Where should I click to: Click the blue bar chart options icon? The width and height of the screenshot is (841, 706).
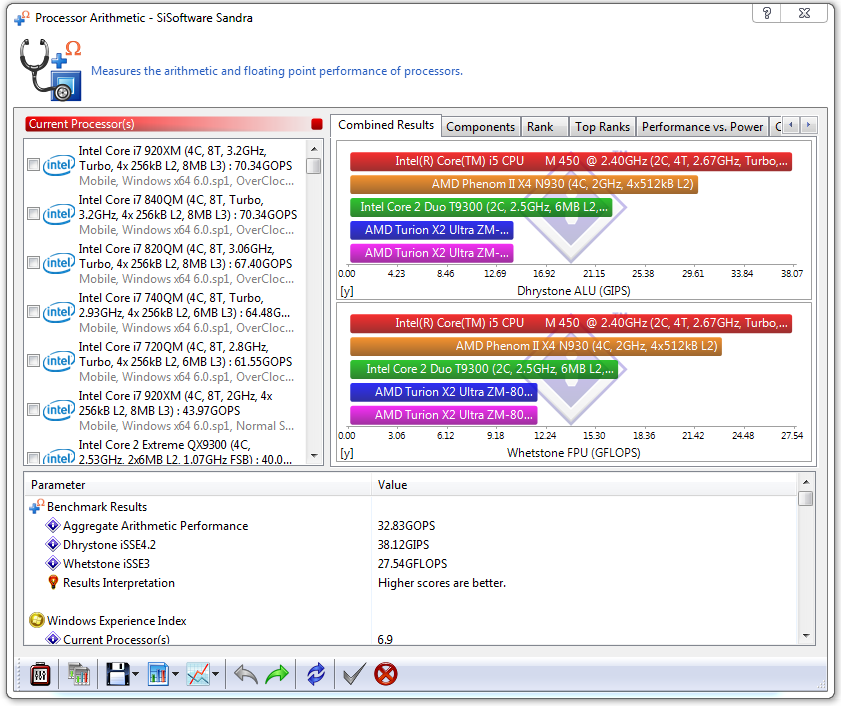click(x=158, y=674)
